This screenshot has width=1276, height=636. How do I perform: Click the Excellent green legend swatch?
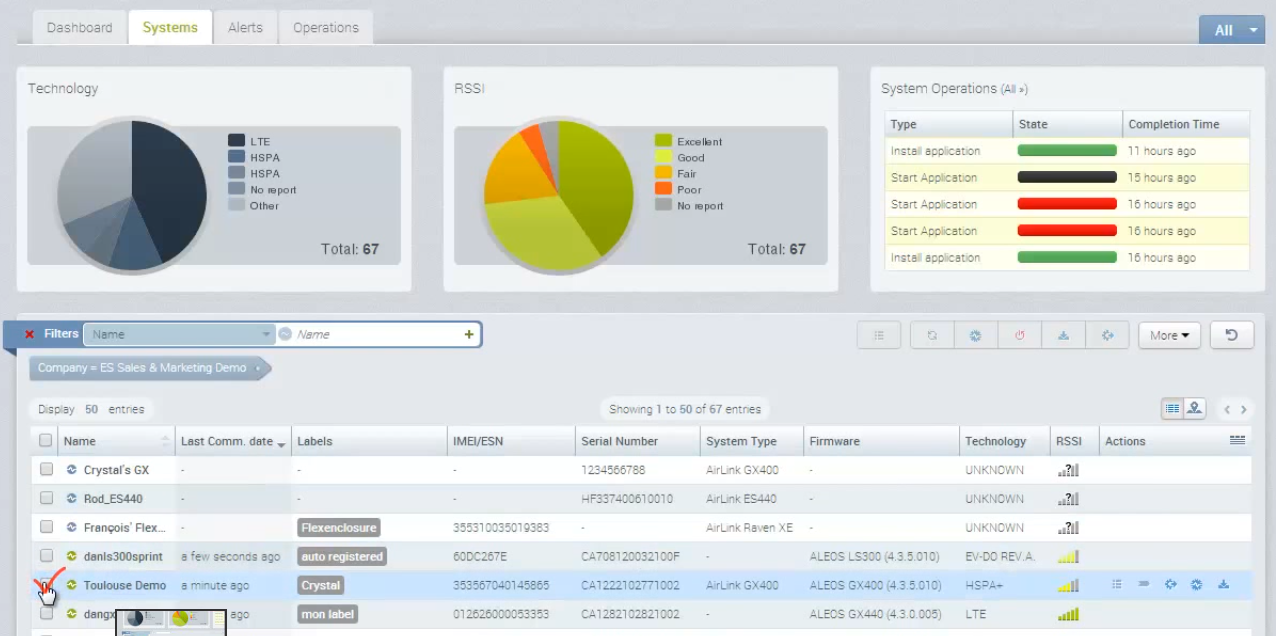(662, 141)
